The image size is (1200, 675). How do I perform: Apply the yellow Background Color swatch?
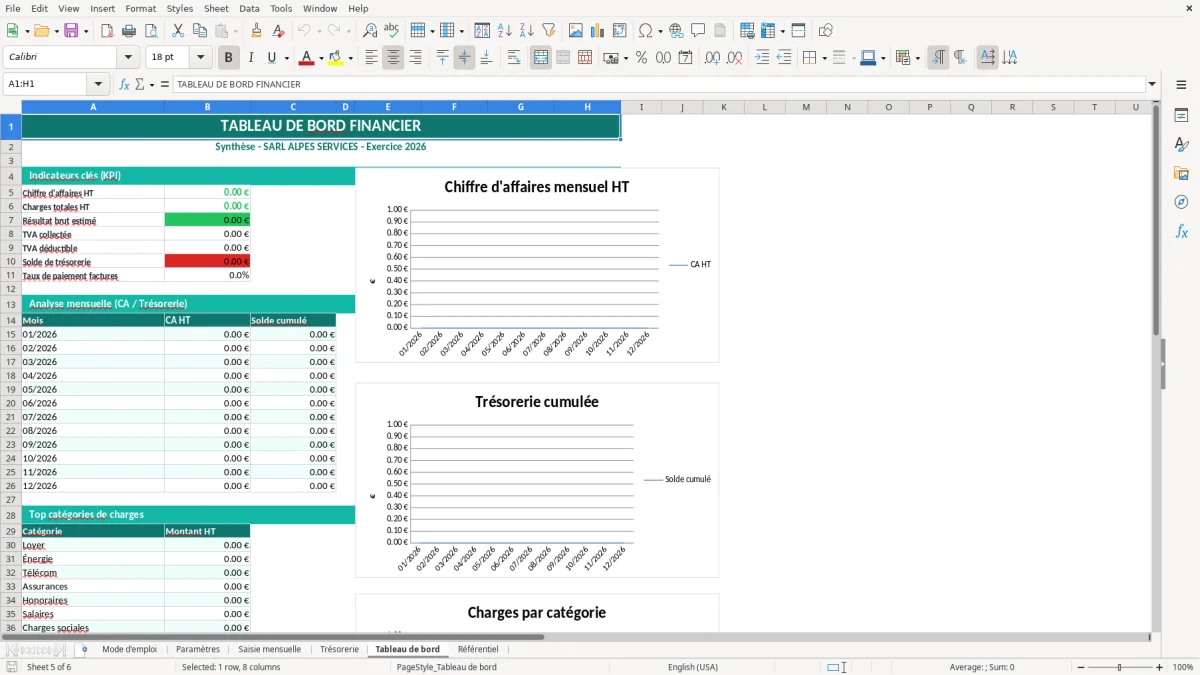click(x=335, y=58)
